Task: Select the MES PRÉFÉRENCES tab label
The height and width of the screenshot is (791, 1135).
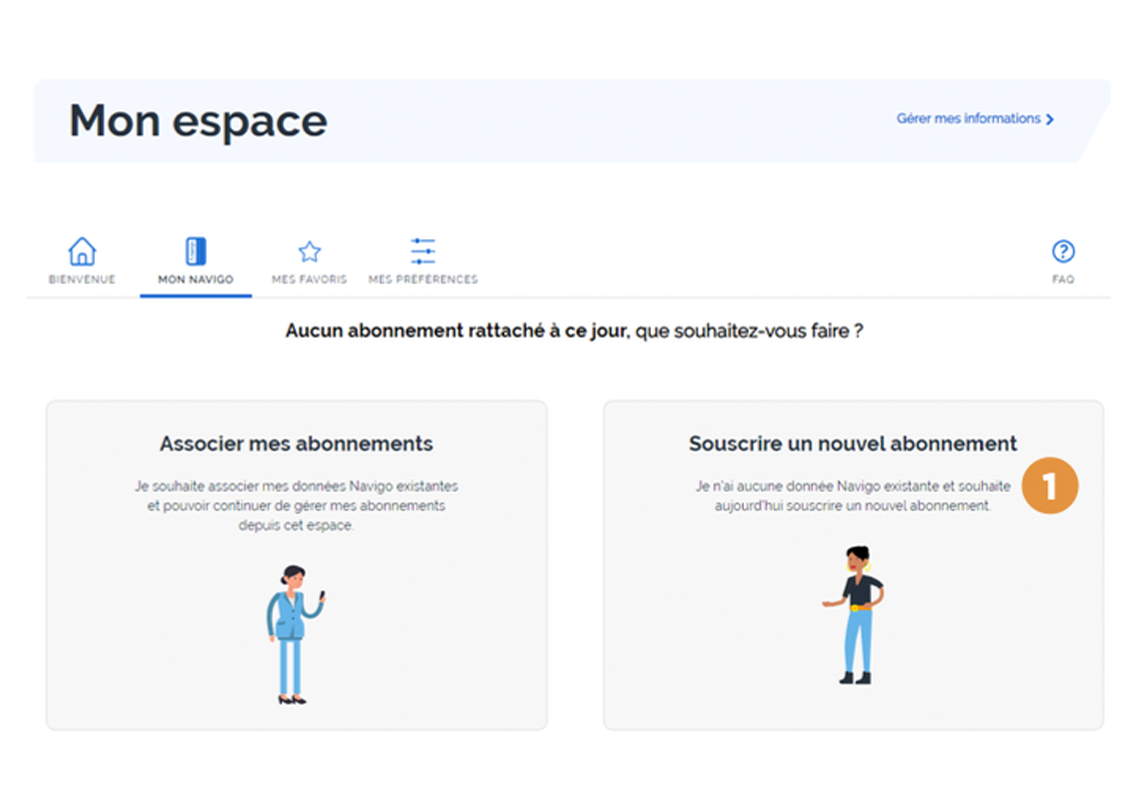Action: tap(423, 279)
